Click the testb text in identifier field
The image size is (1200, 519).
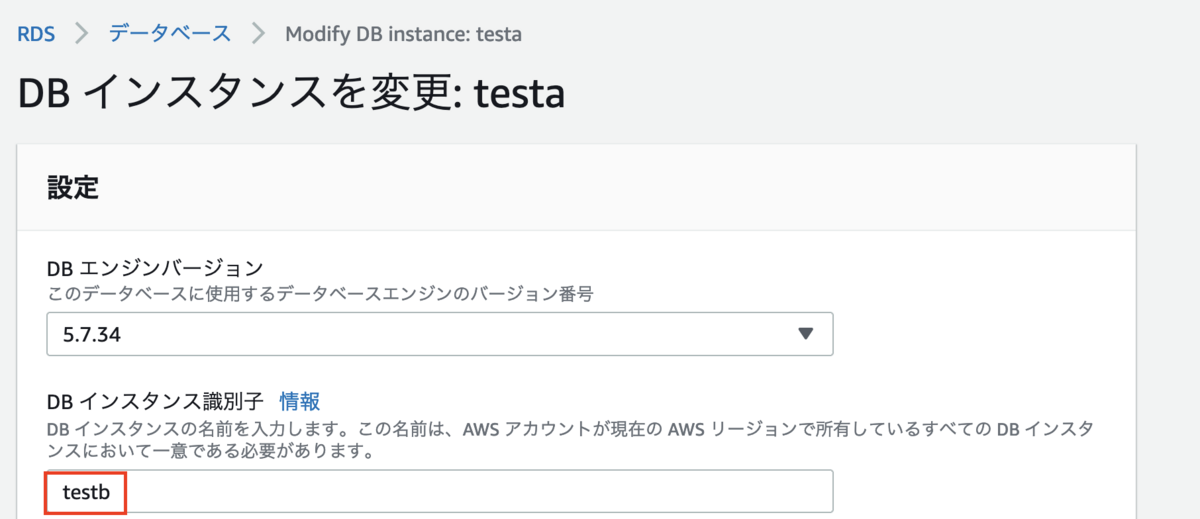point(86,492)
